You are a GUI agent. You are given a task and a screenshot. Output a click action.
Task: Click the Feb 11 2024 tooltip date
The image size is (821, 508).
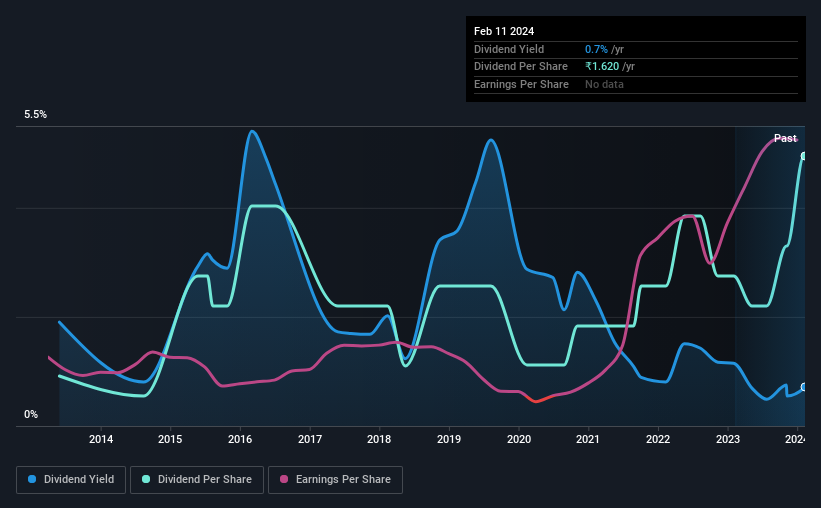pos(504,31)
